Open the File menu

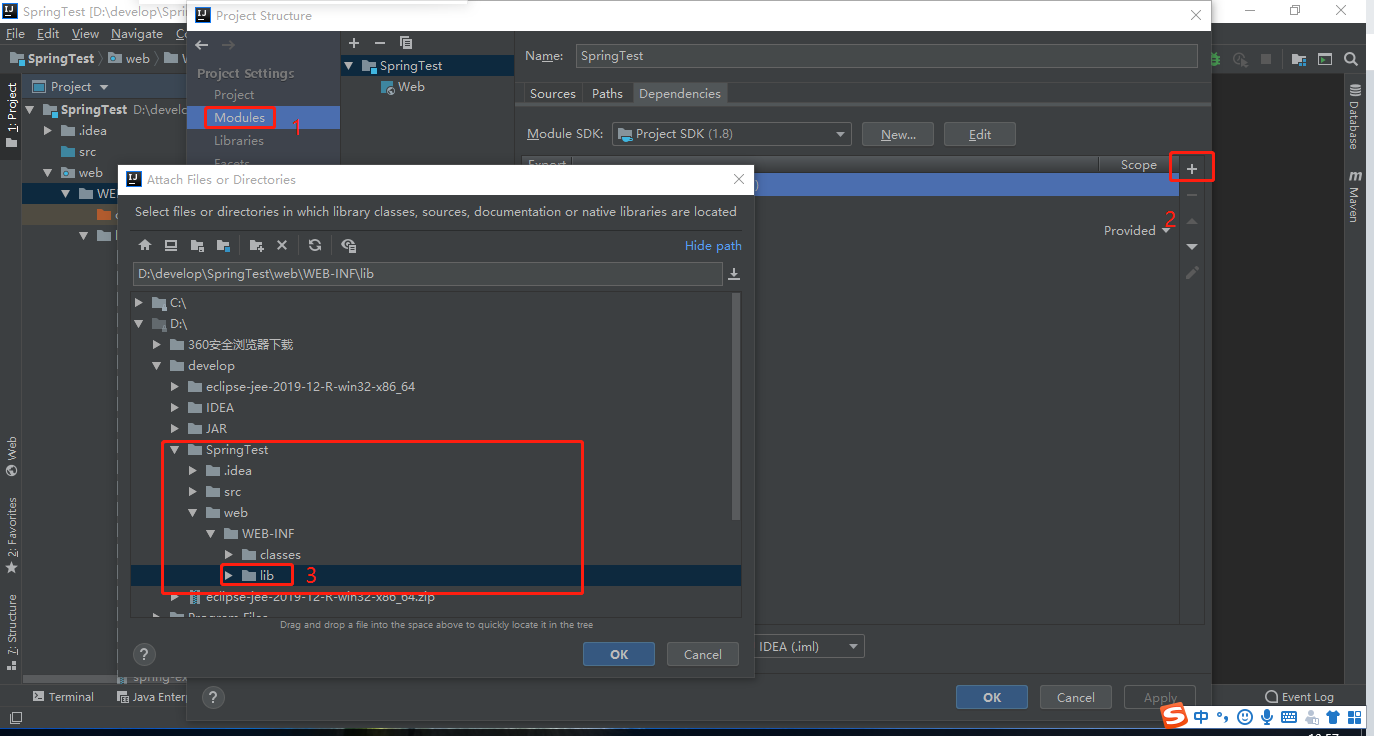click(15, 33)
